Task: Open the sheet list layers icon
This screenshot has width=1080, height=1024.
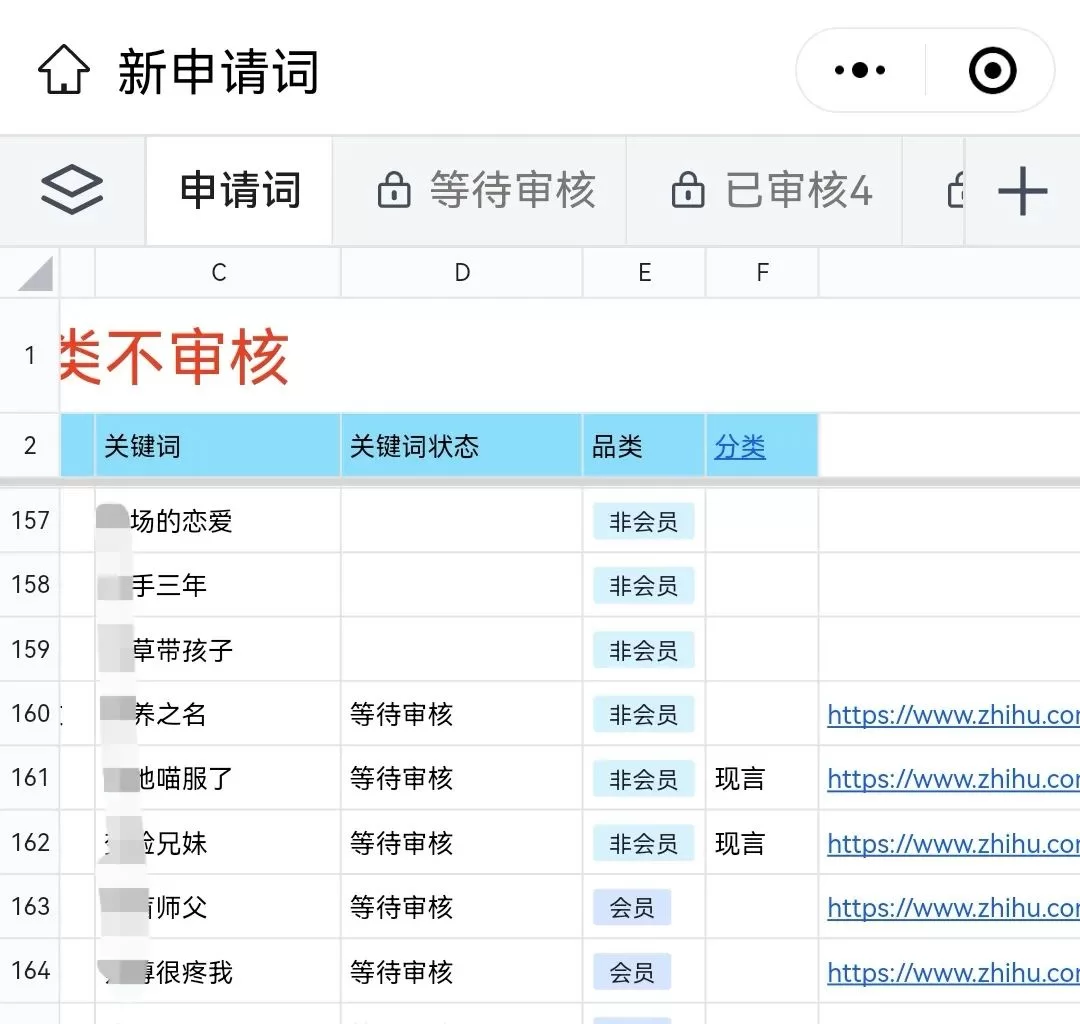Action: pyautogui.click(x=72, y=190)
